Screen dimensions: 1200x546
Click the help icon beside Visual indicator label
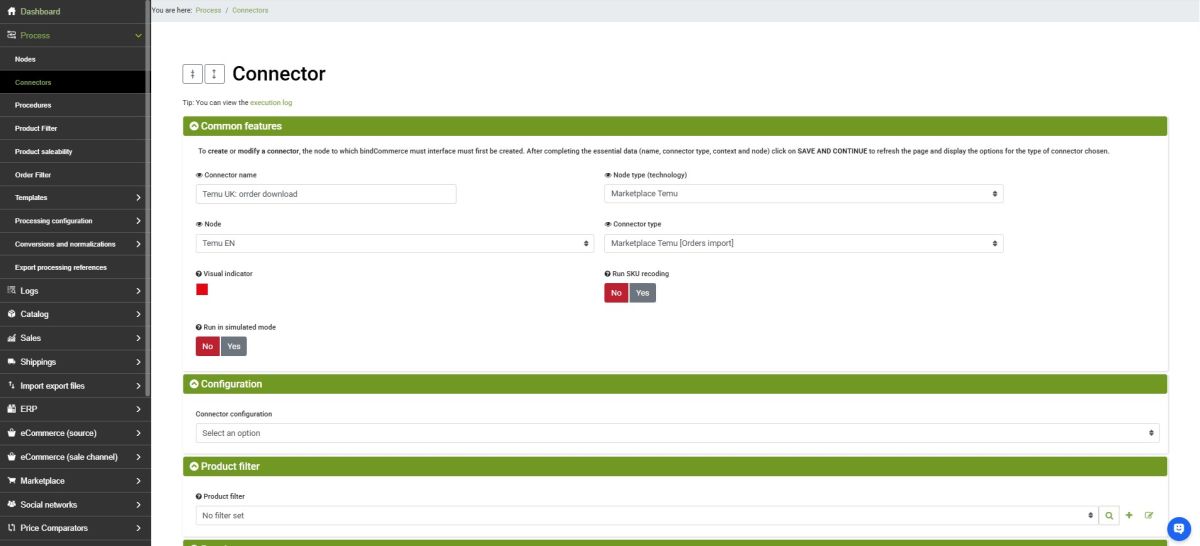(x=199, y=274)
